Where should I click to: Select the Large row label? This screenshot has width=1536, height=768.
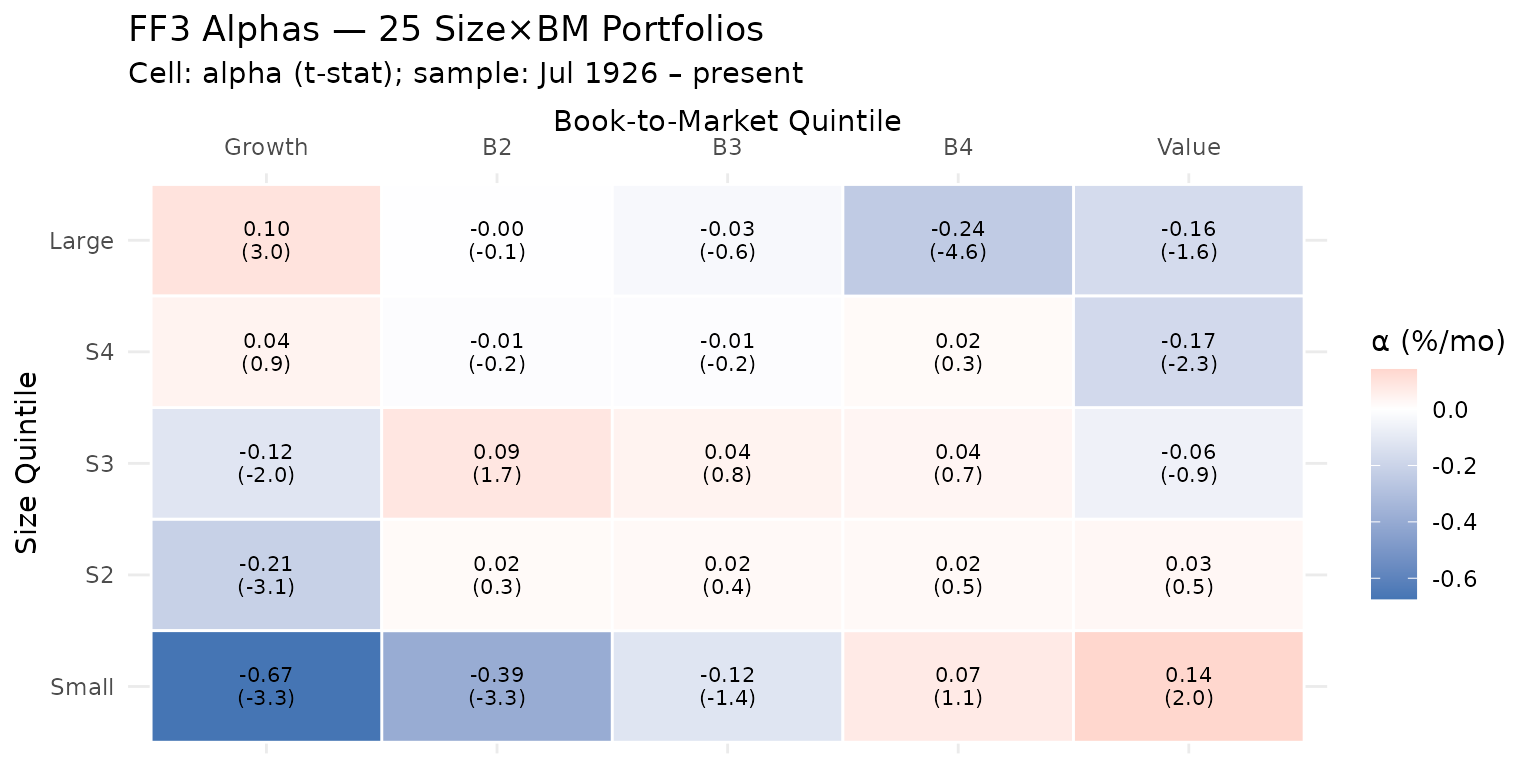point(82,241)
